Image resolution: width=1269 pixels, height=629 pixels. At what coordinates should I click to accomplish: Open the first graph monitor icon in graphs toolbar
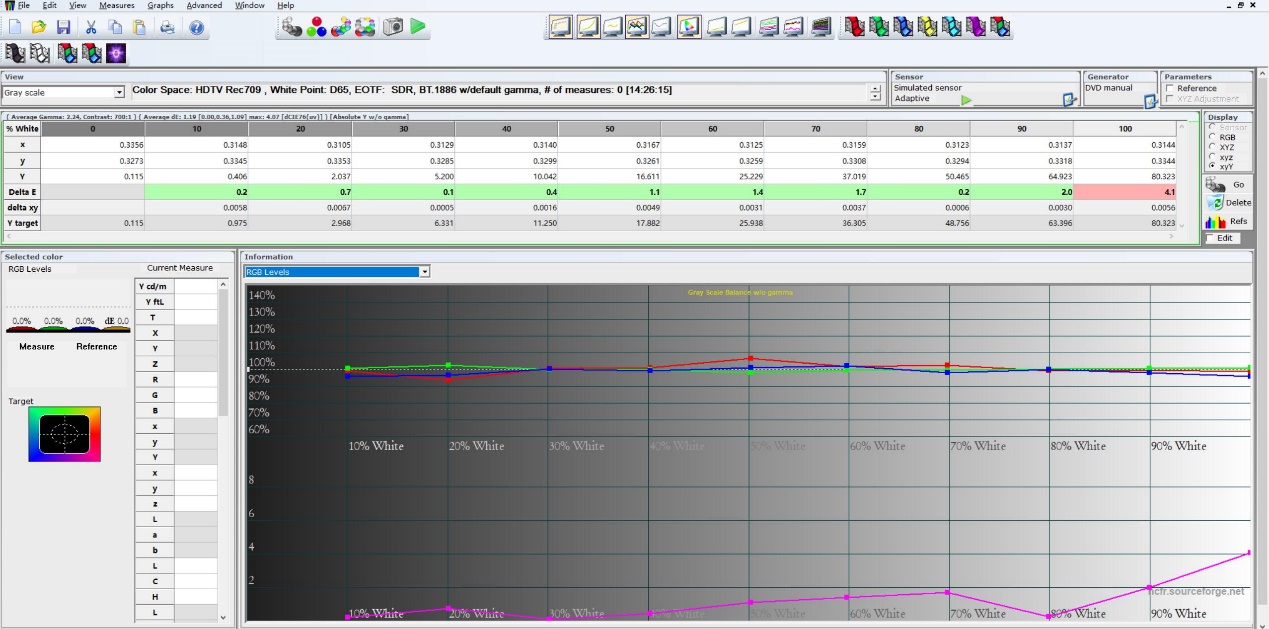(560, 27)
